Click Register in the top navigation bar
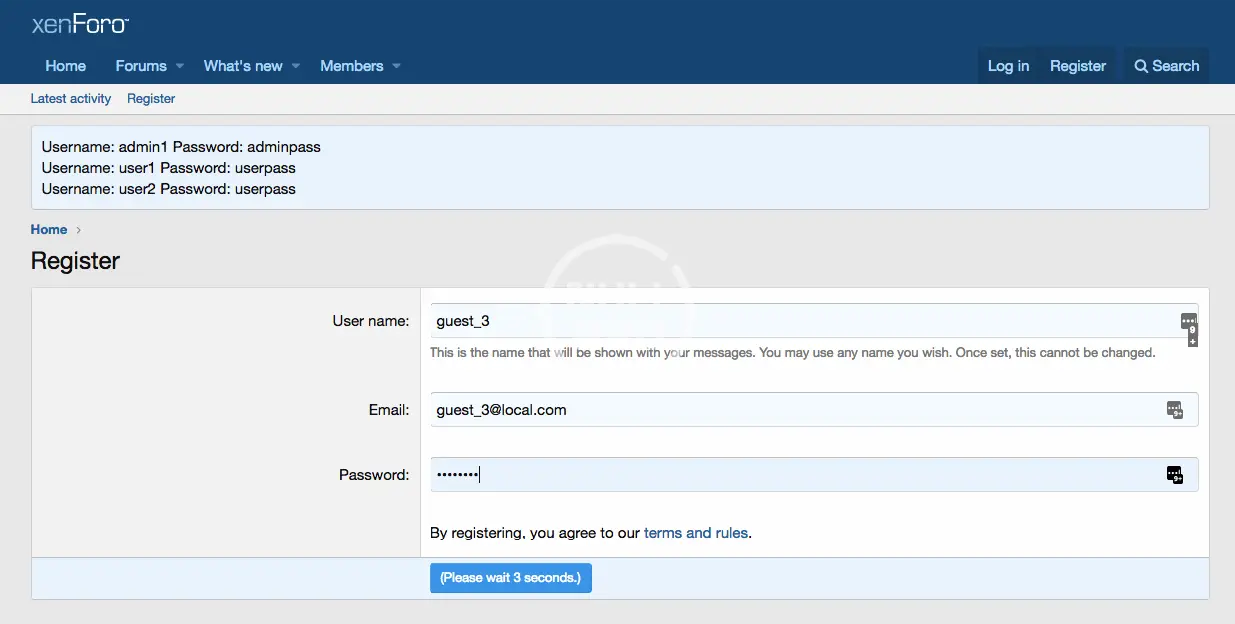 [1078, 66]
